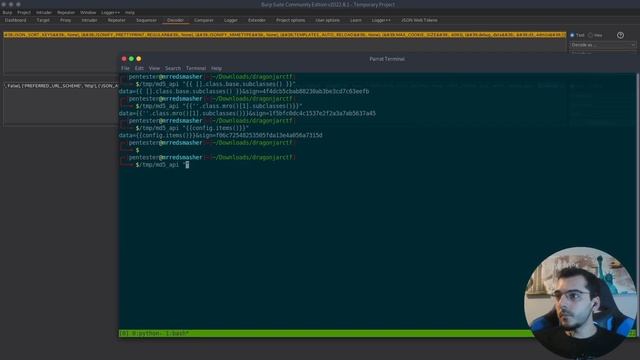Click the circular webcam overlay

(x=580, y=302)
